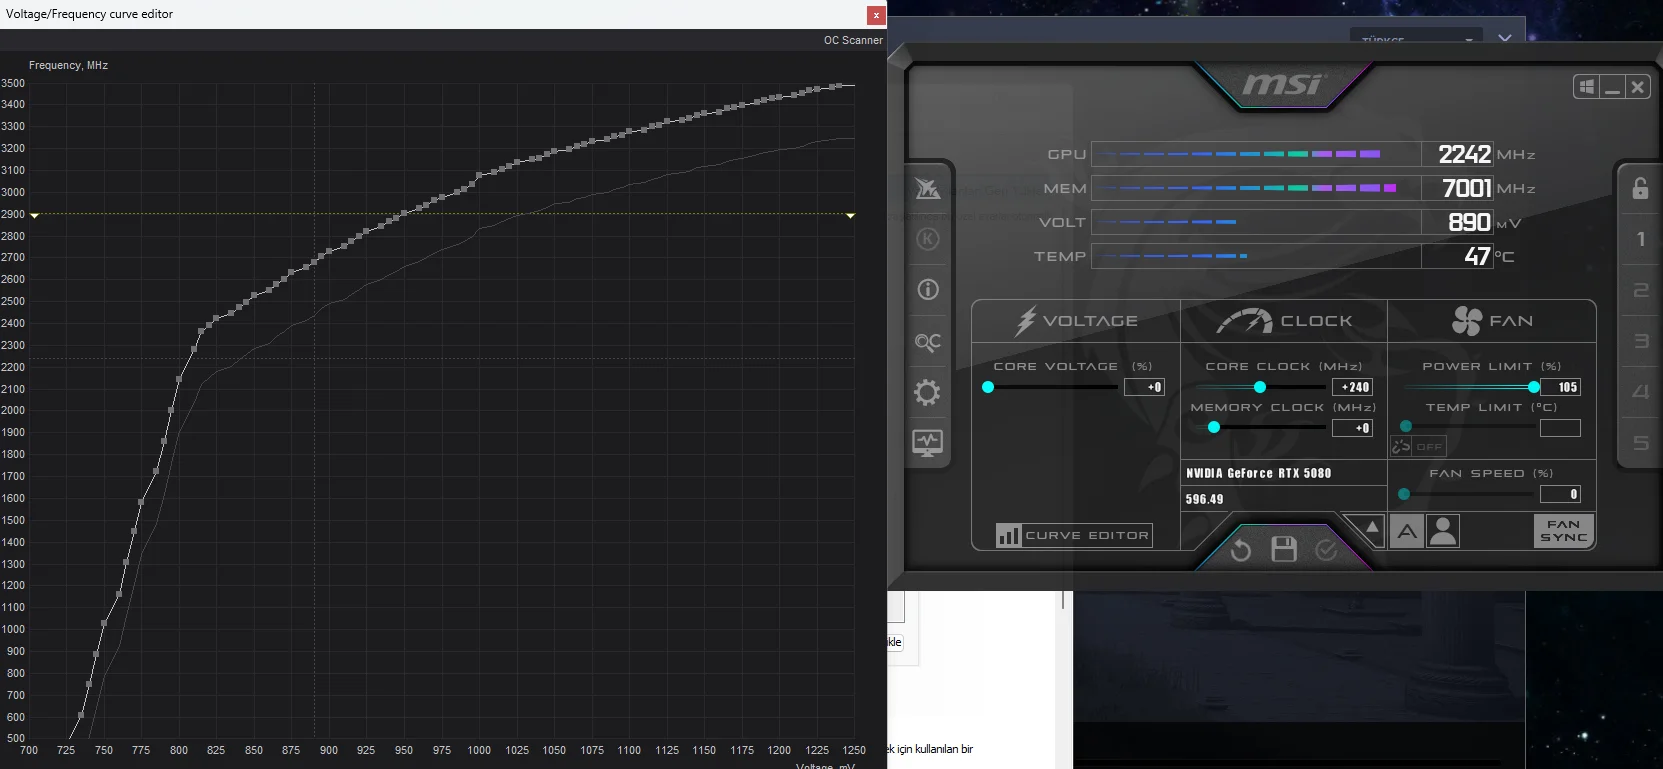Click the reset settings circular arrow icon

point(1241,550)
